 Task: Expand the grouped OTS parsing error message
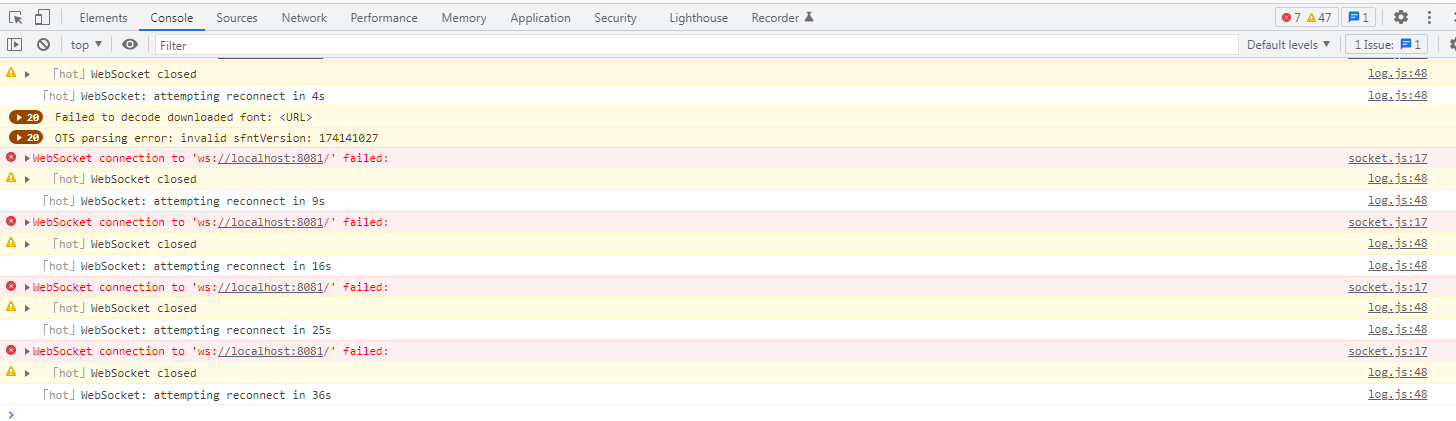pos(26,138)
